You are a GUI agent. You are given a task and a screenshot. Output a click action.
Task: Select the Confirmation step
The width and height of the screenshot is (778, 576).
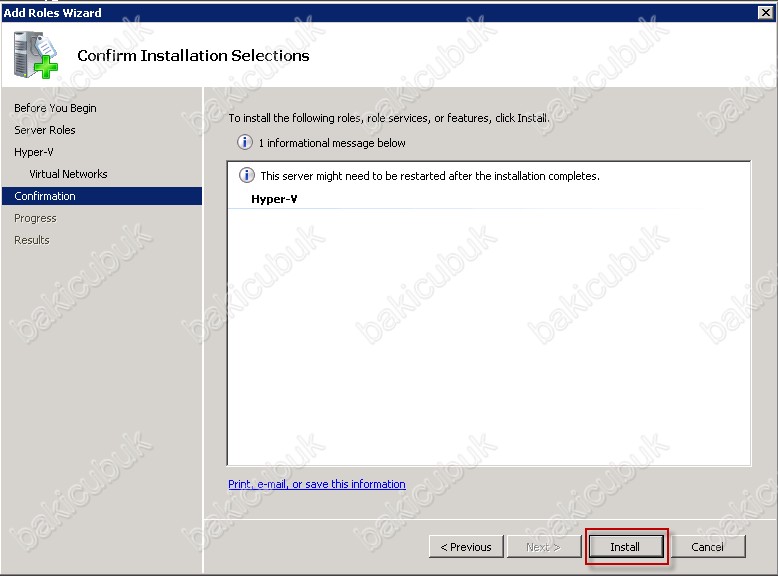(x=102, y=196)
